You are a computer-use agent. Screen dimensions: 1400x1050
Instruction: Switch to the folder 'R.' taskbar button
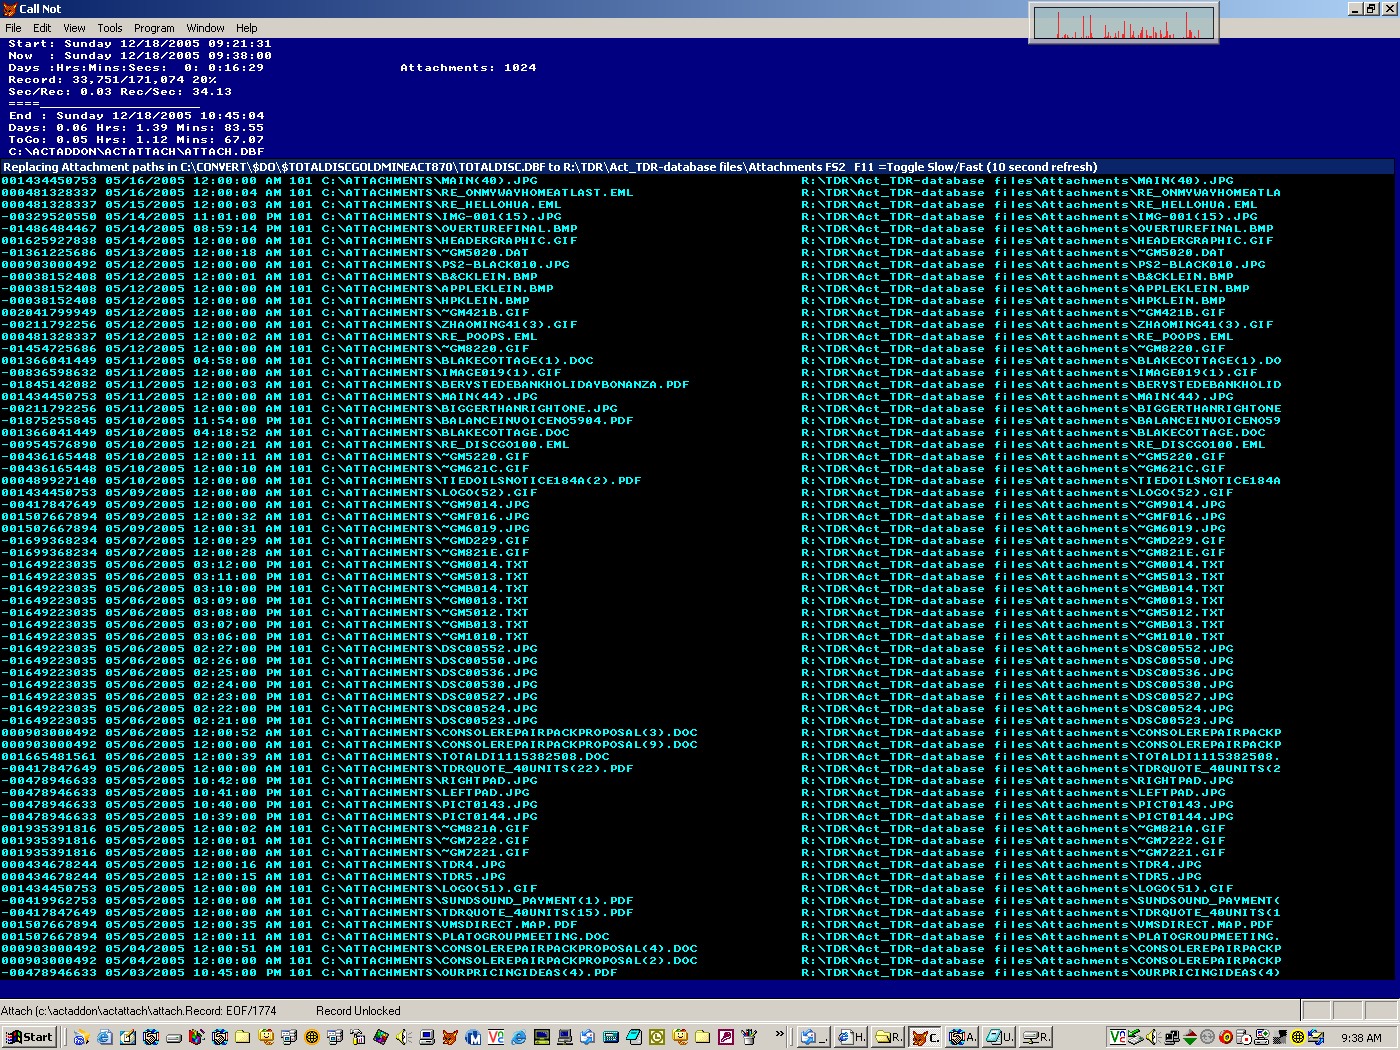(888, 1038)
